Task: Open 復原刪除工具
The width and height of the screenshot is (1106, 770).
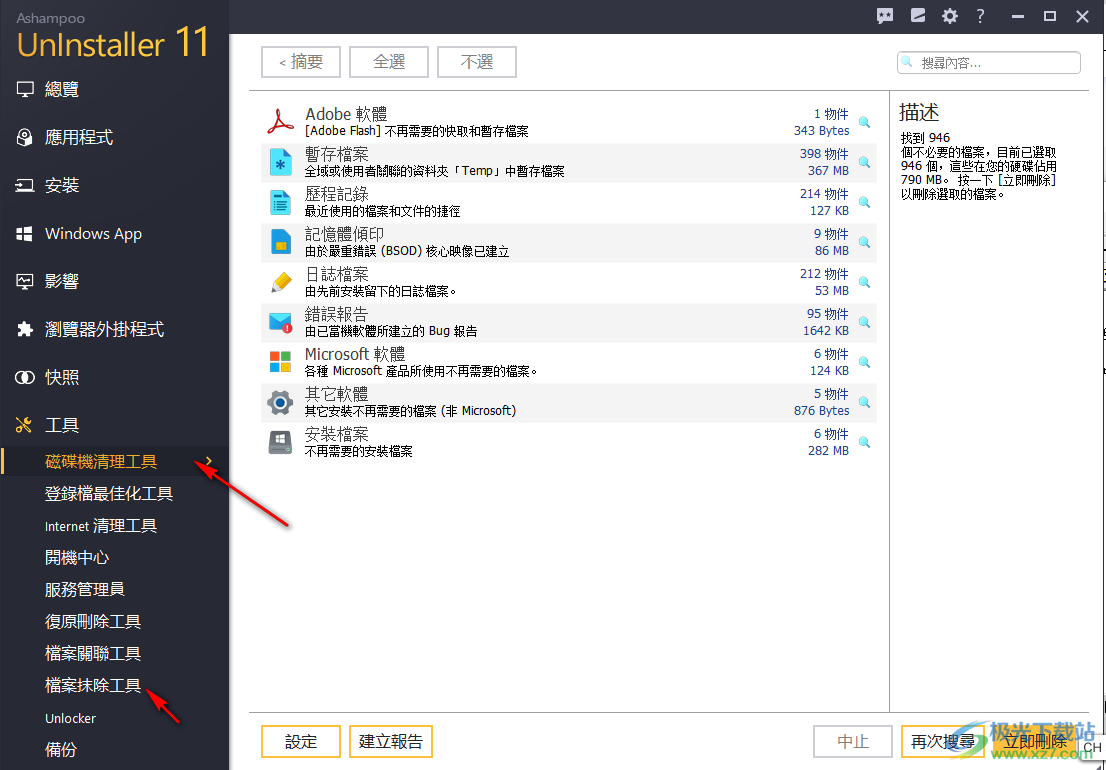Action: tap(93, 622)
